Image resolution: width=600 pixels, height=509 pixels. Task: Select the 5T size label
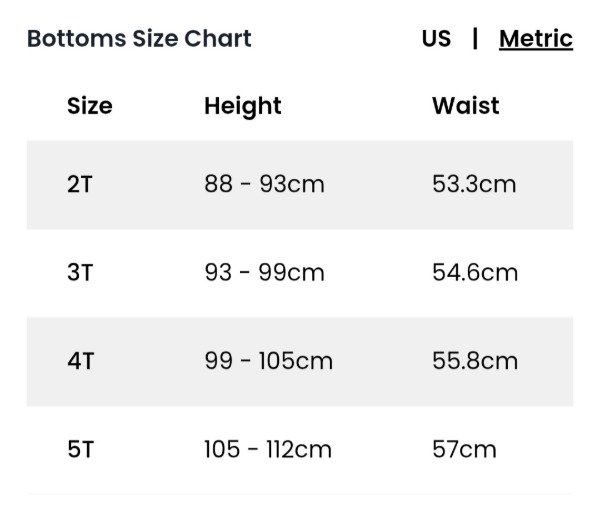click(81, 449)
